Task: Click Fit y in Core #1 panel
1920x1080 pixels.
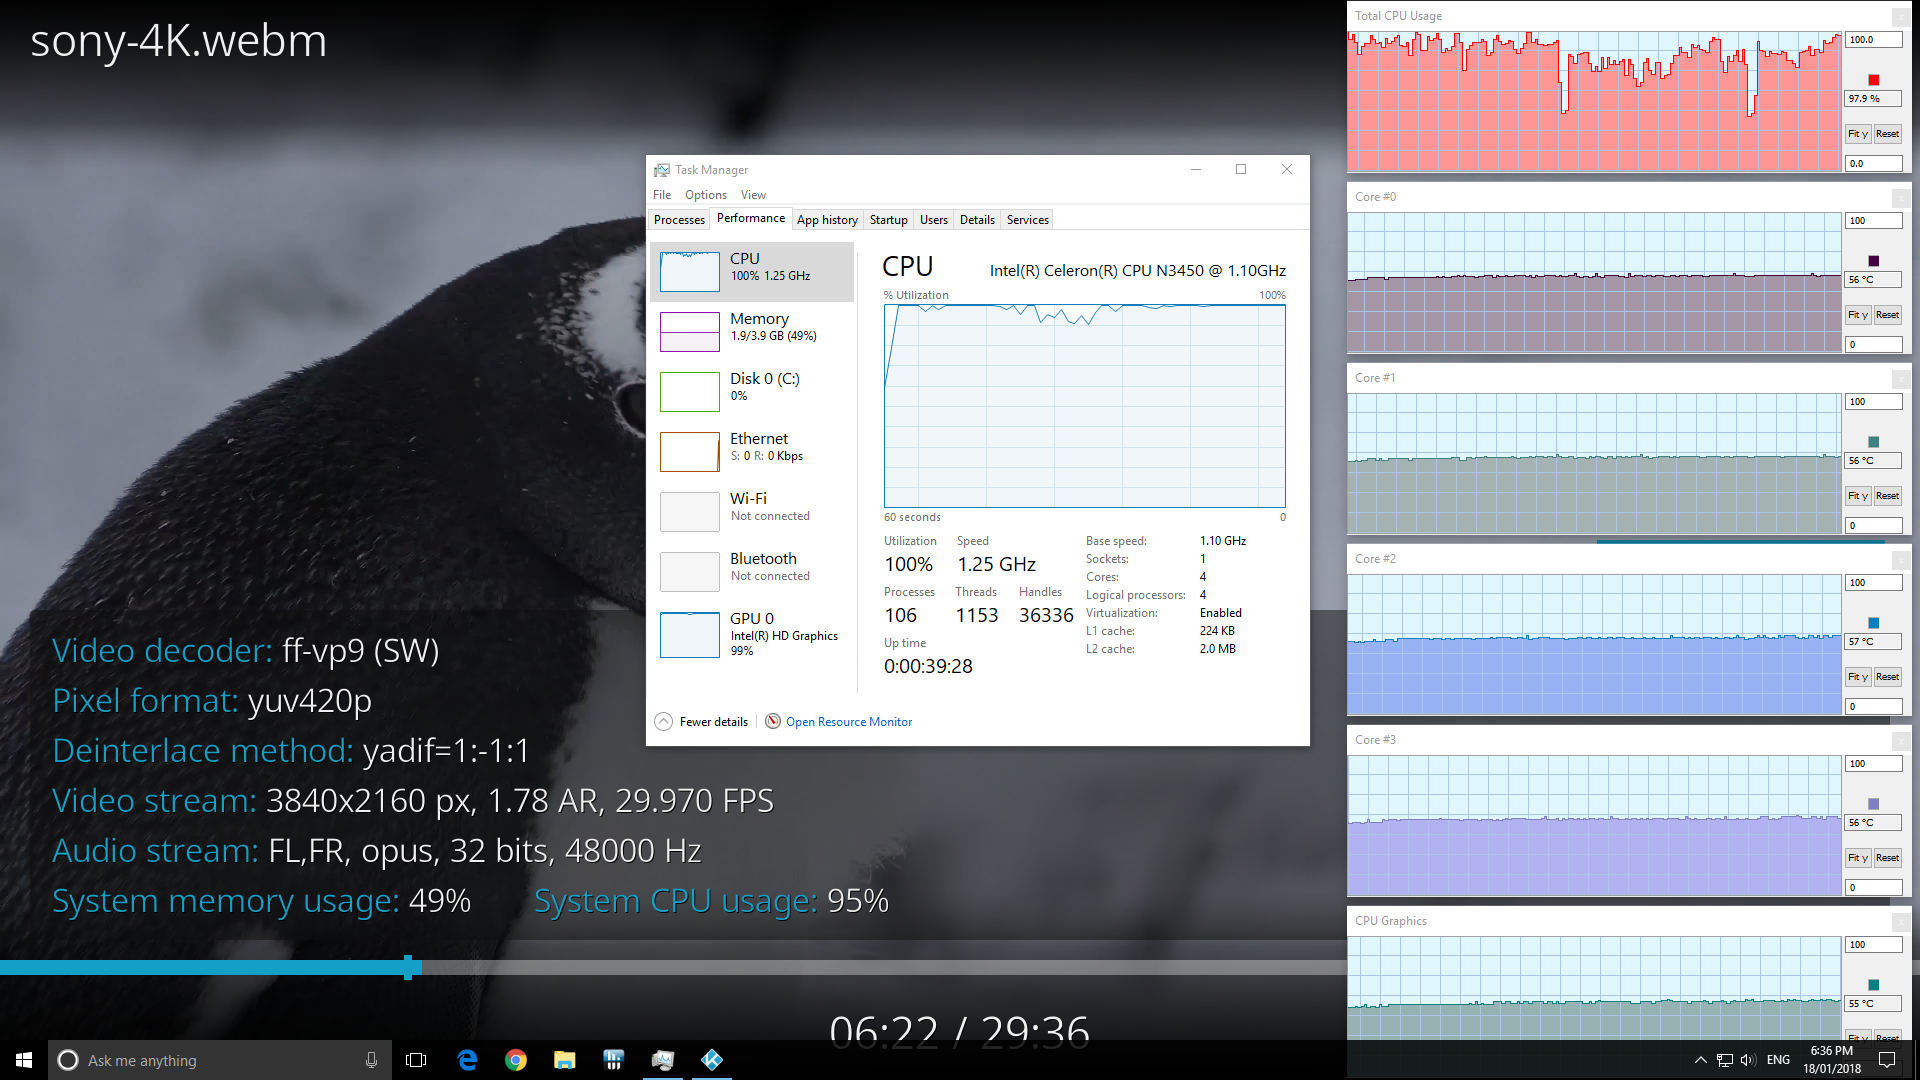Action: [1858, 496]
